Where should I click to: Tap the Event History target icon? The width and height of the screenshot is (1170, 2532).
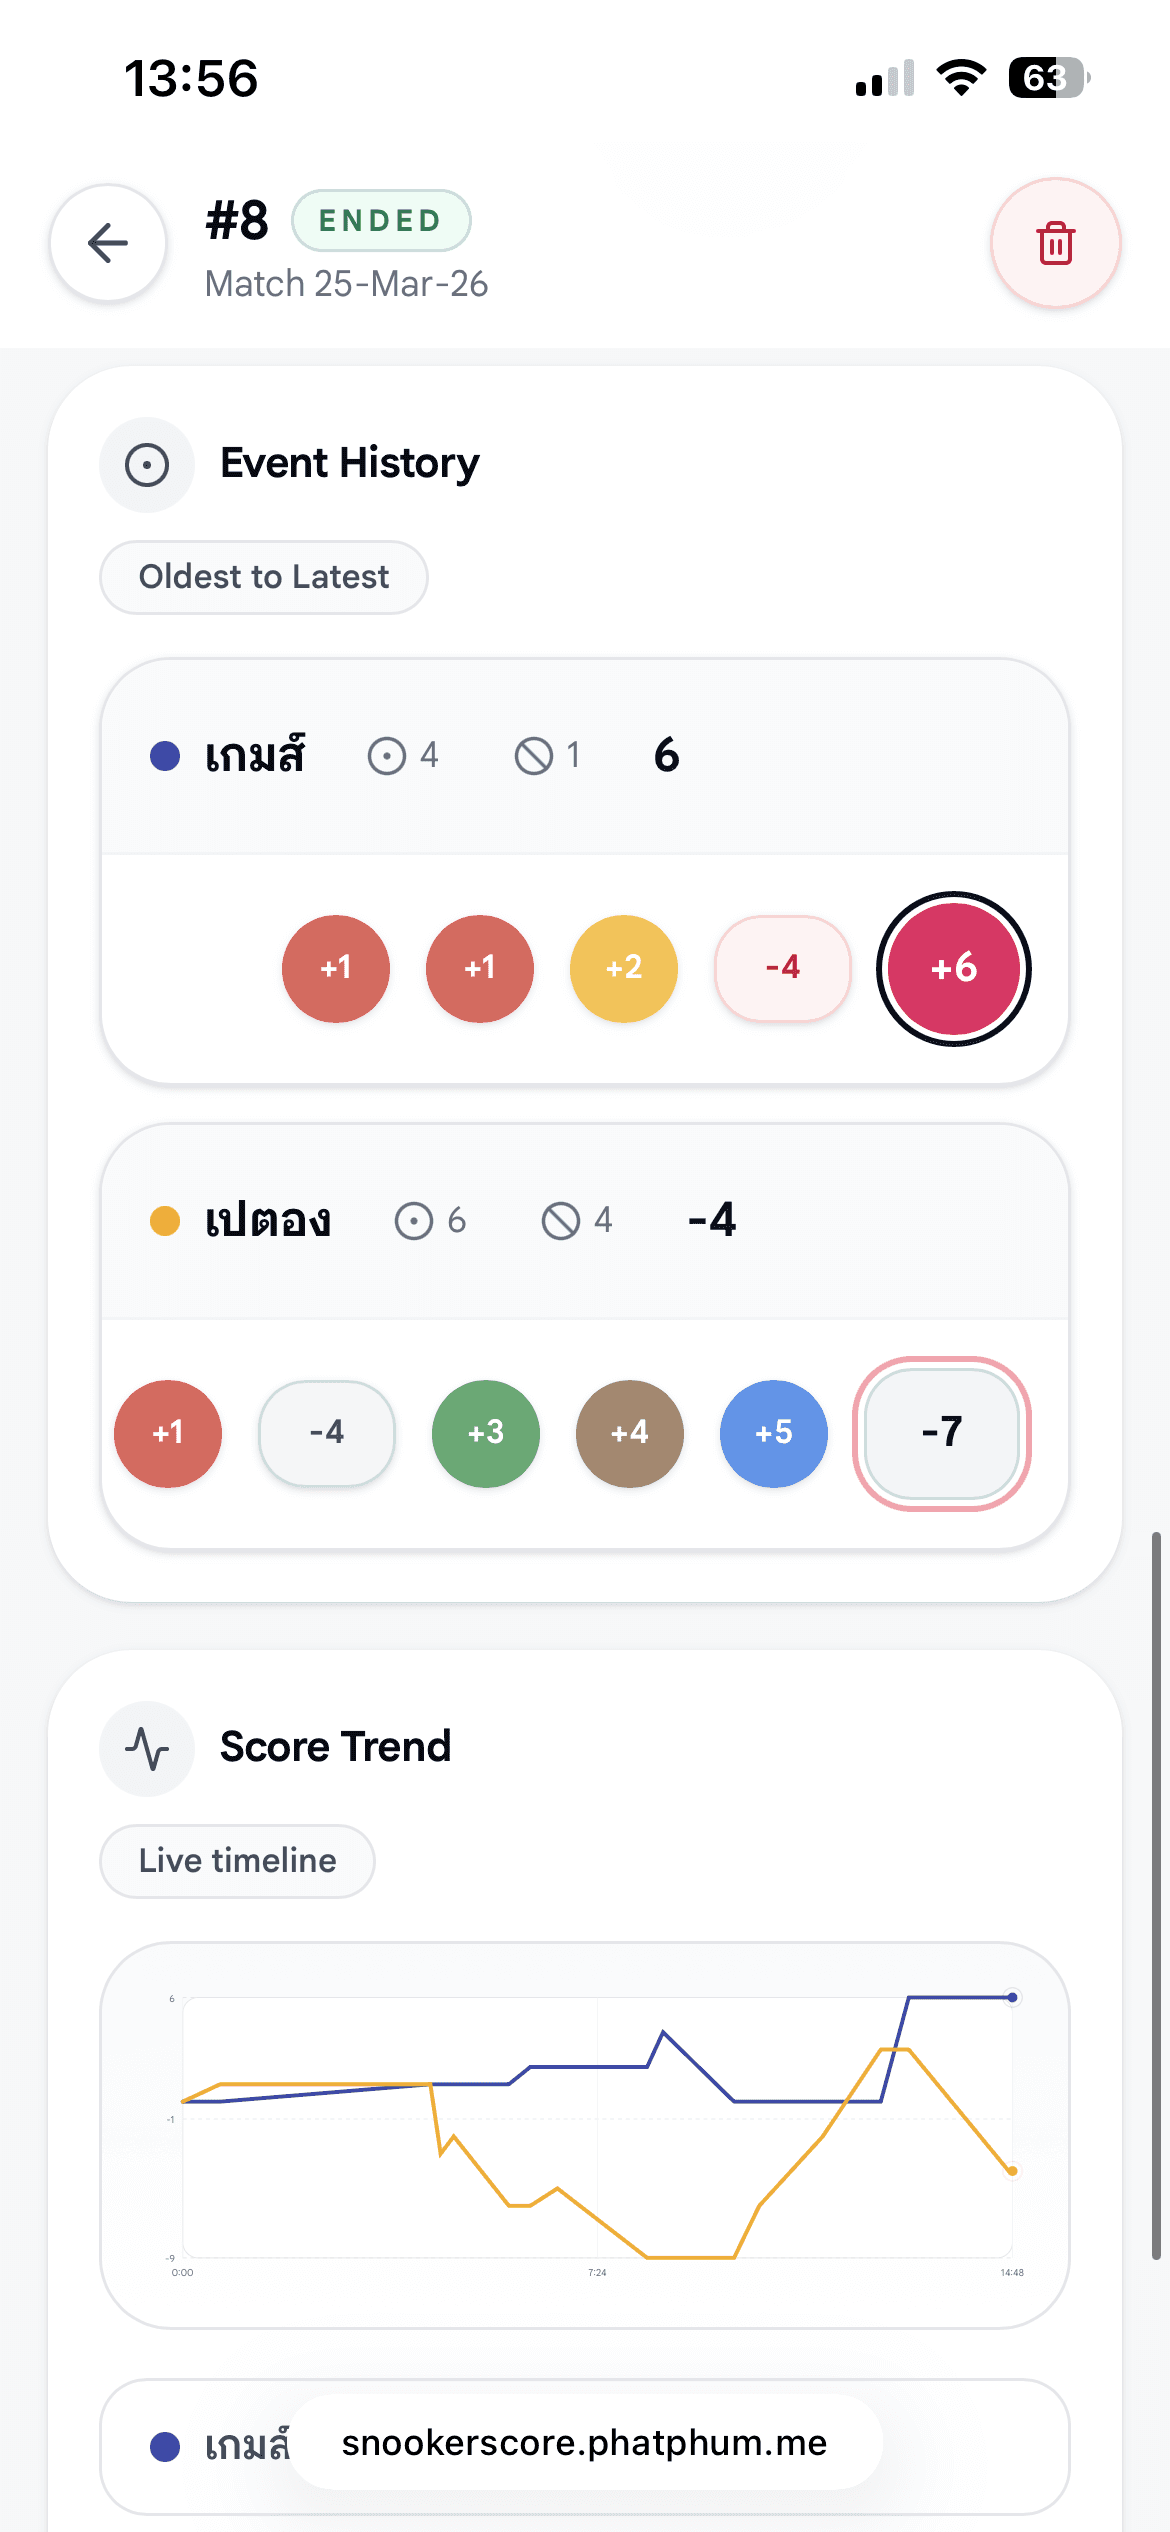pyautogui.click(x=147, y=465)
